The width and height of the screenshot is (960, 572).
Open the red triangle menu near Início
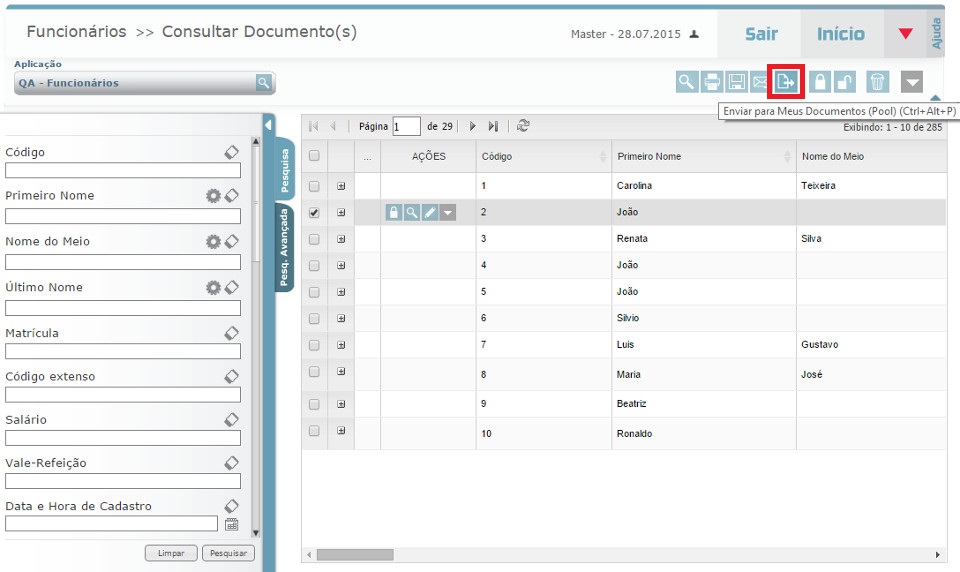(906, 34)
